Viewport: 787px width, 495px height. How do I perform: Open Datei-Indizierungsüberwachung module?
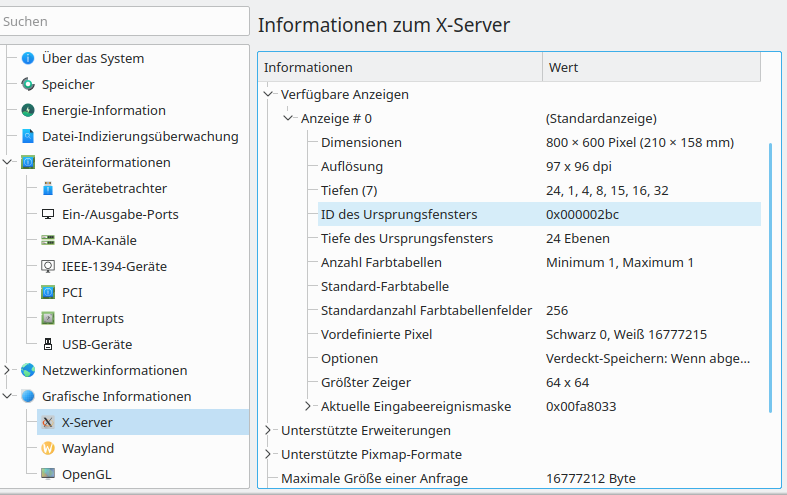coord(140,136)
